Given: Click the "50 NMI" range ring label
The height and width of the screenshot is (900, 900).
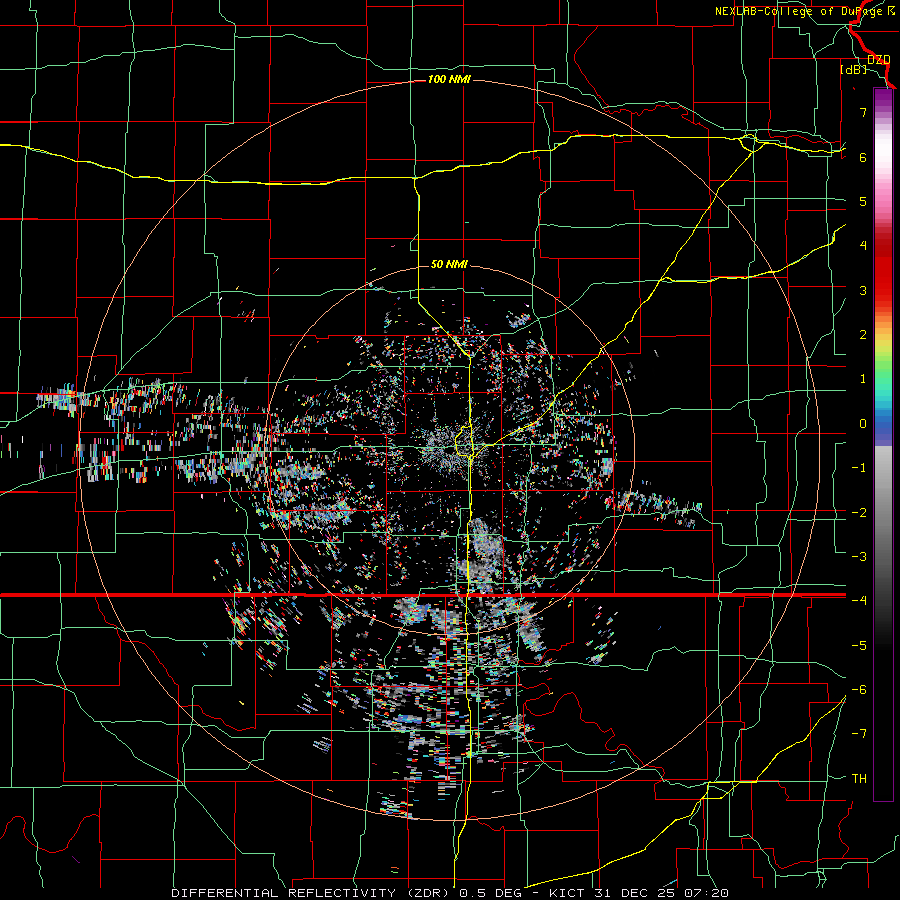Looking at the screenshot, I should tap(449, 265).
